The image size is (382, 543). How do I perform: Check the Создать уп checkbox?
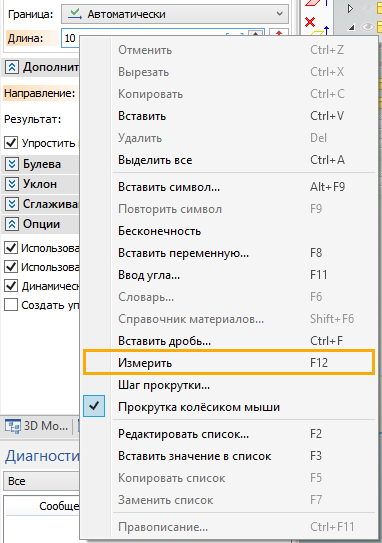click(x=11, y=305)
